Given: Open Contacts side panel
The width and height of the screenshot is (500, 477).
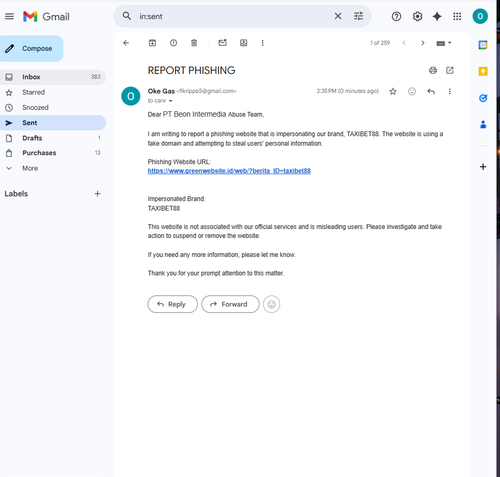Looking at the screenshot, I should (x=483, y=125).
